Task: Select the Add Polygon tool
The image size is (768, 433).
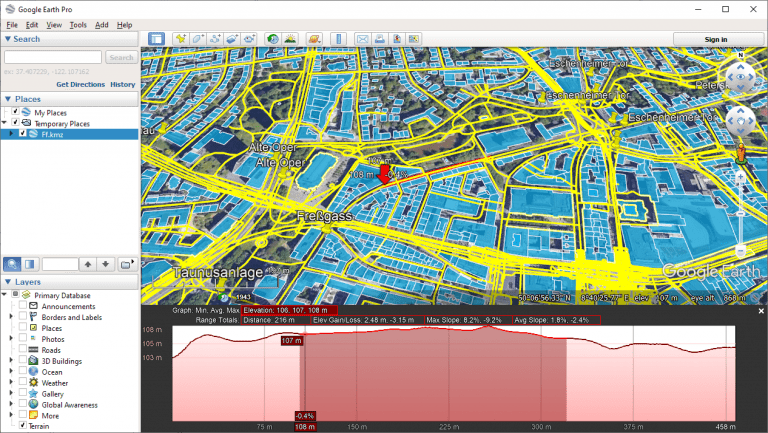Action: (x=198, y=39)
